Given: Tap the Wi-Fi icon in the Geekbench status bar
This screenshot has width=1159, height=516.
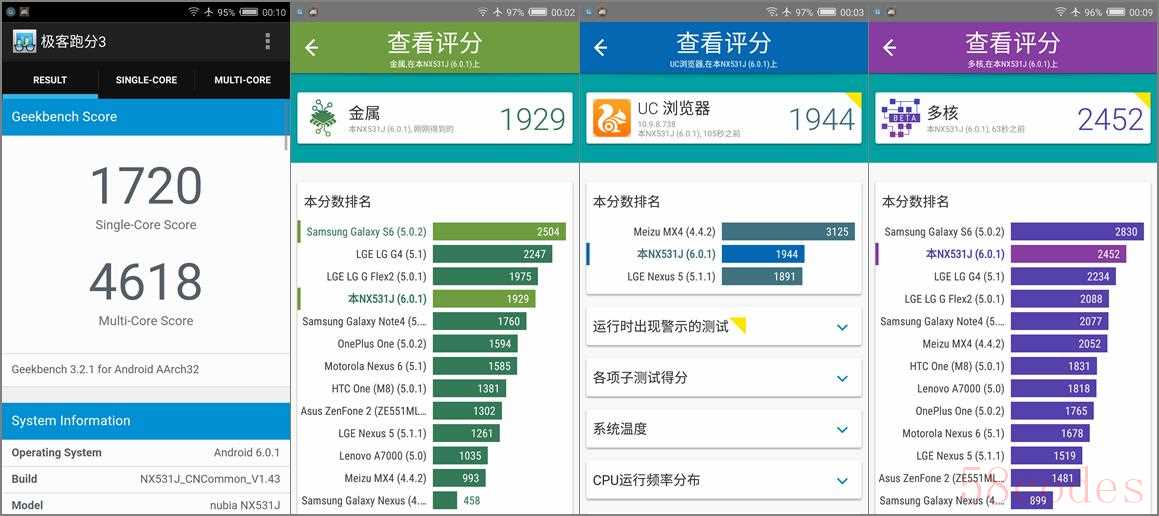Looking at the screenshot, I should (x=194, y=13).
